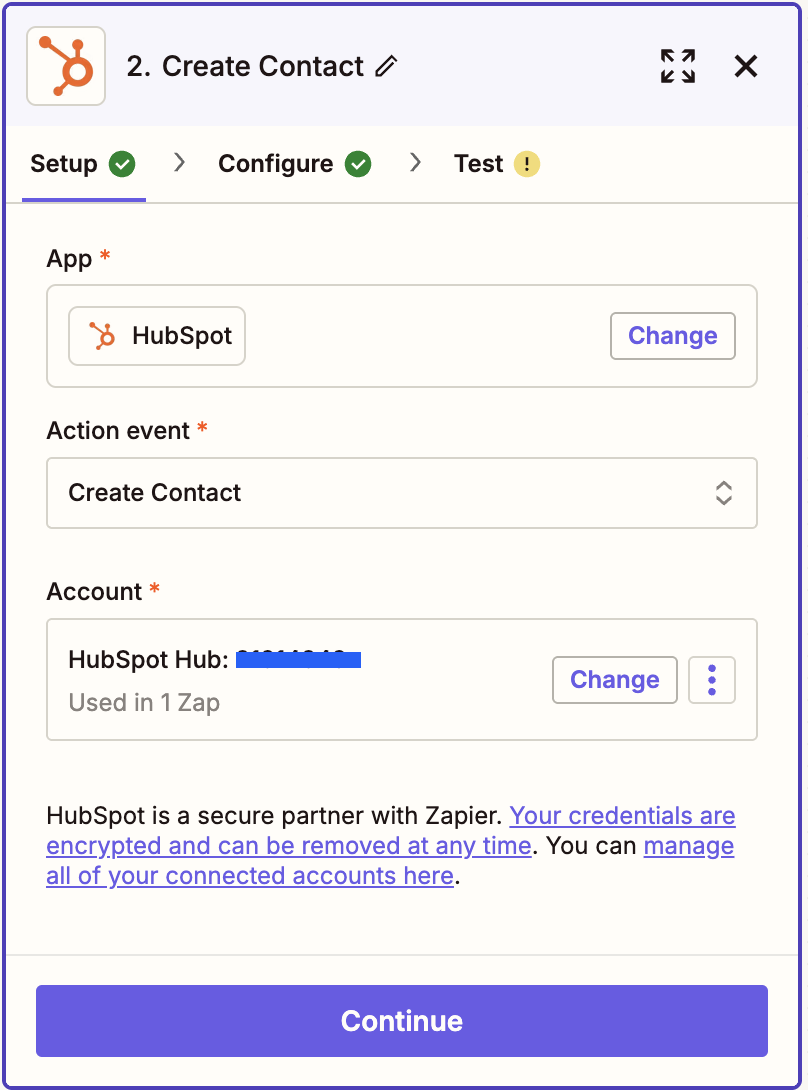Viewport: 808px width, 1090px height.
Task: Click the chevron between Configure and Test
Action: [x=415, y=163]
